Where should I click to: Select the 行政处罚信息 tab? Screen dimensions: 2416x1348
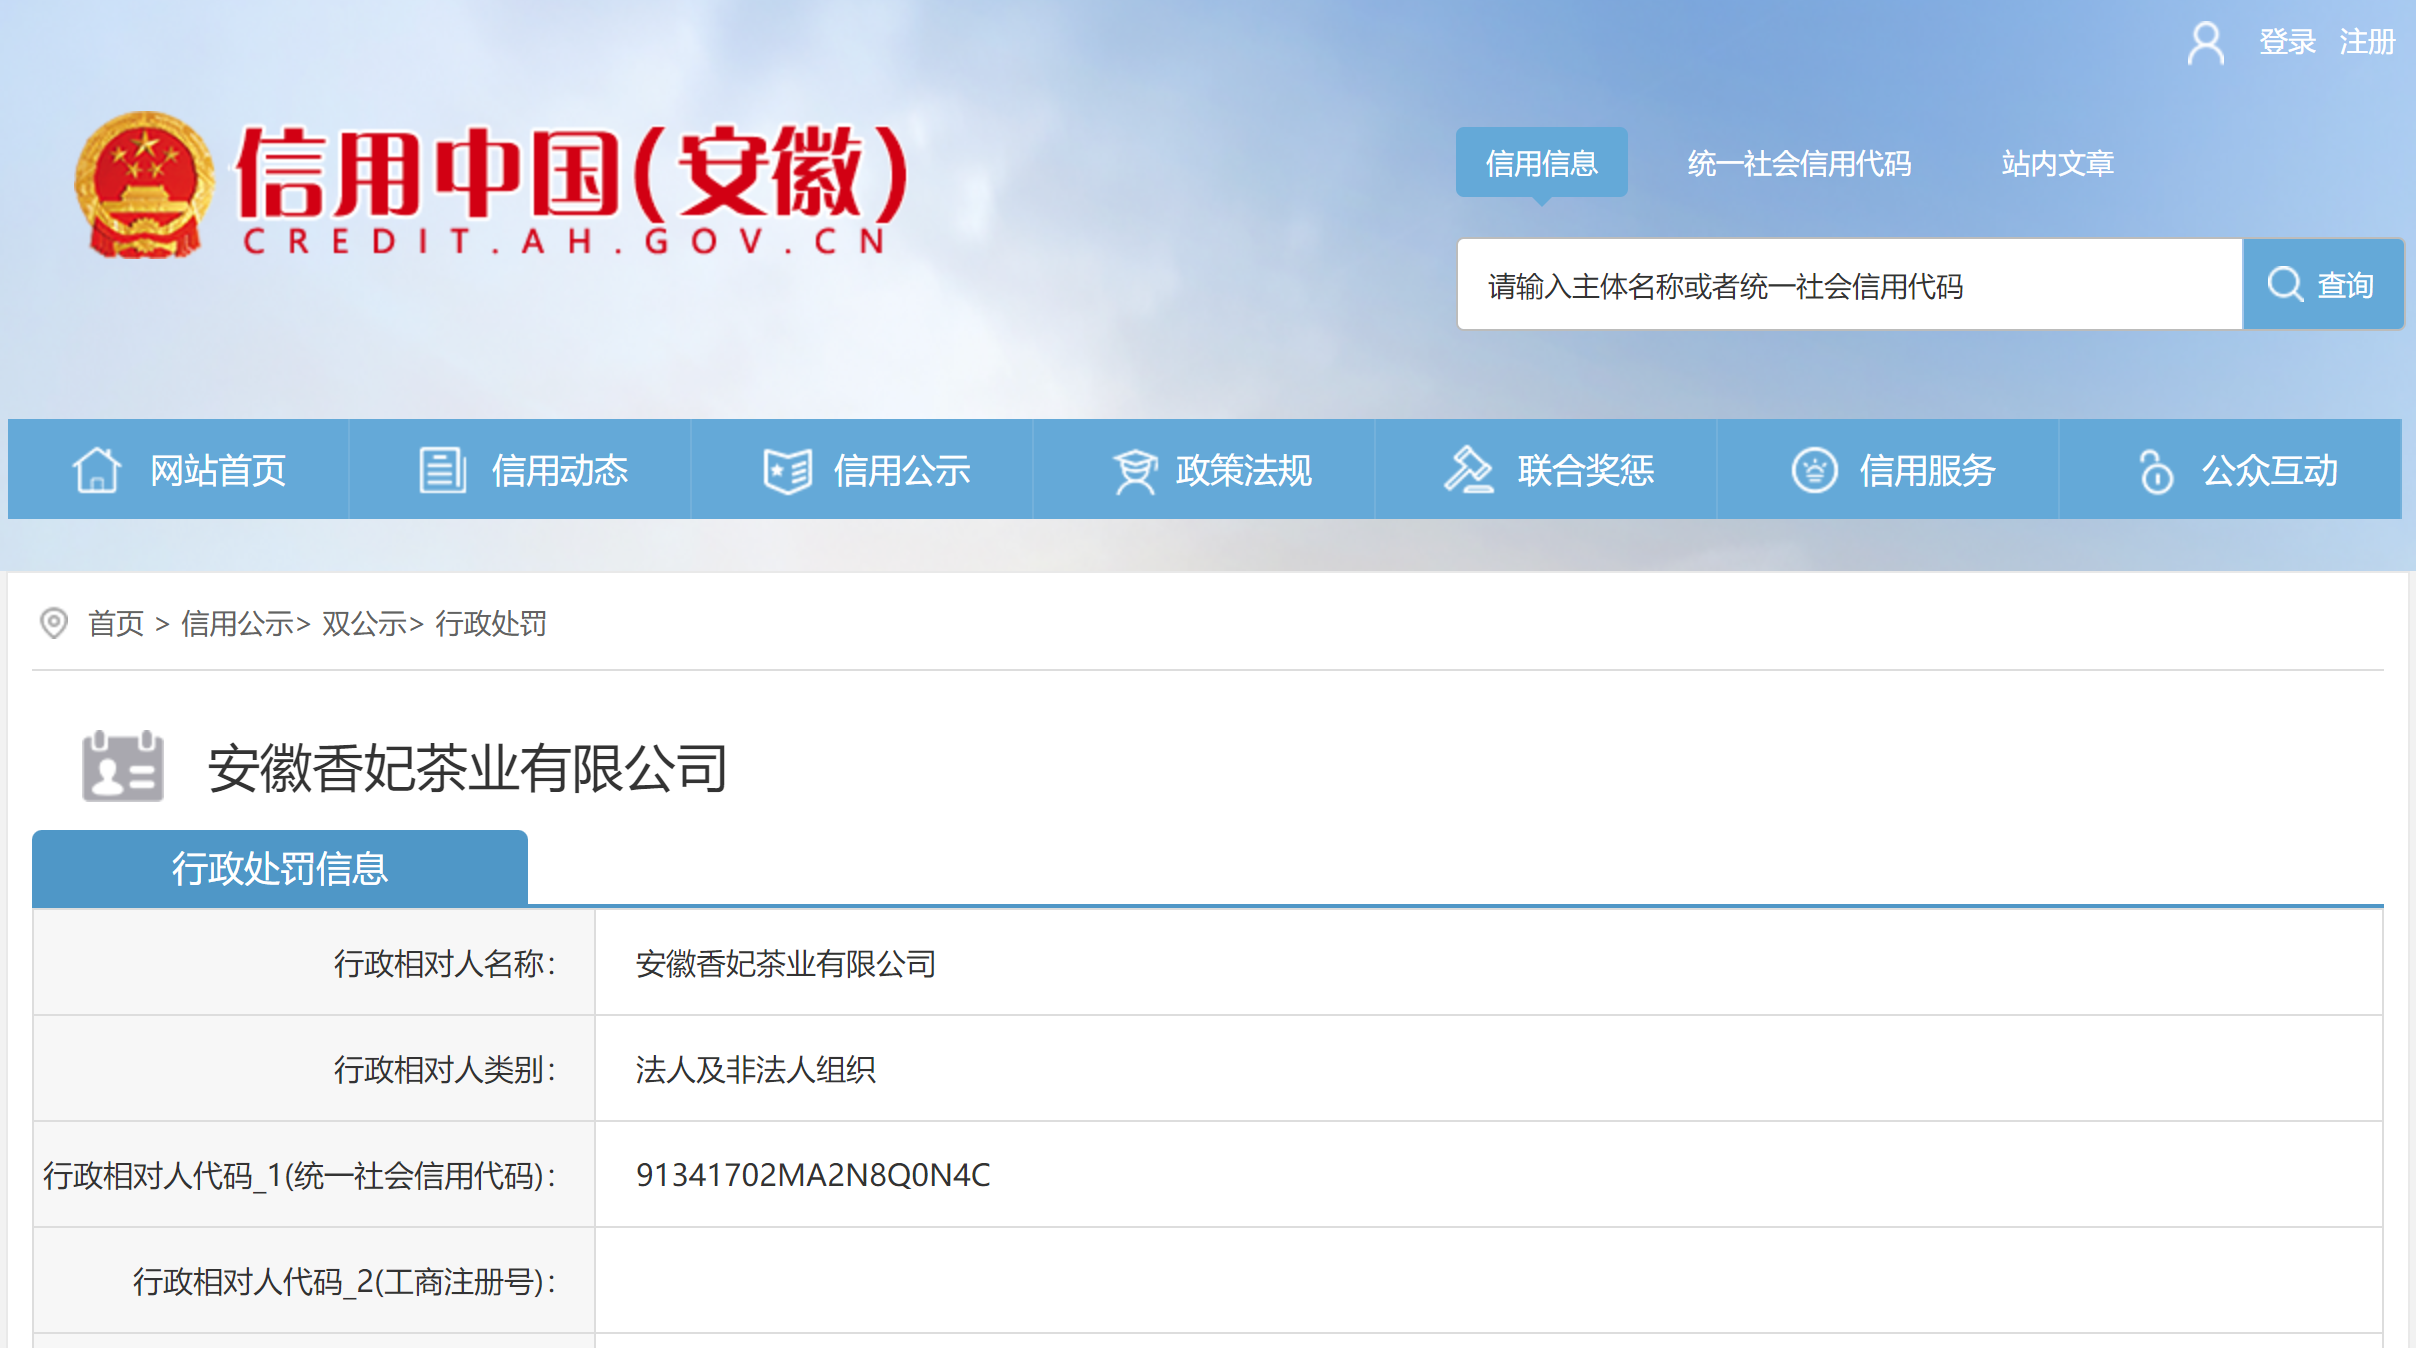[280, 868]
